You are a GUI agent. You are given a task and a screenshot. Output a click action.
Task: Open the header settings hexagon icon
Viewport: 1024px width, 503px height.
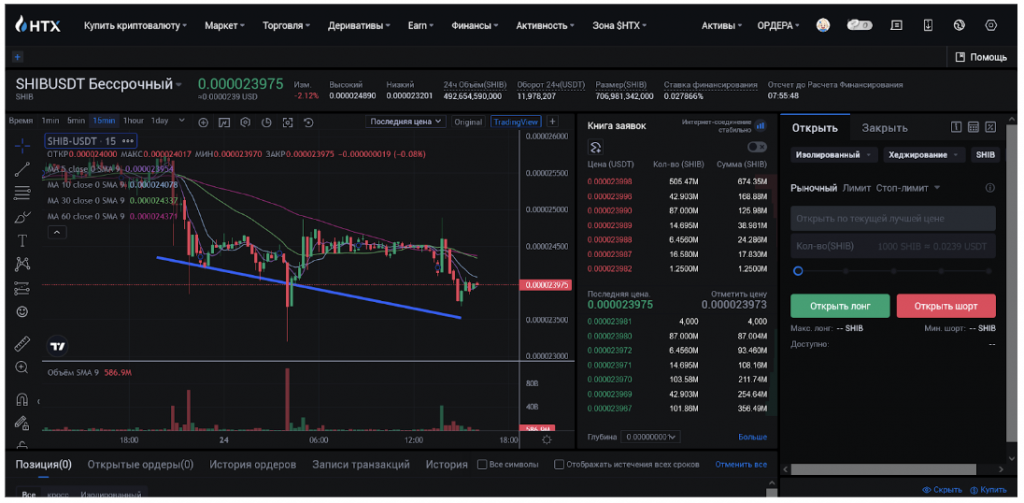(991, 25)
